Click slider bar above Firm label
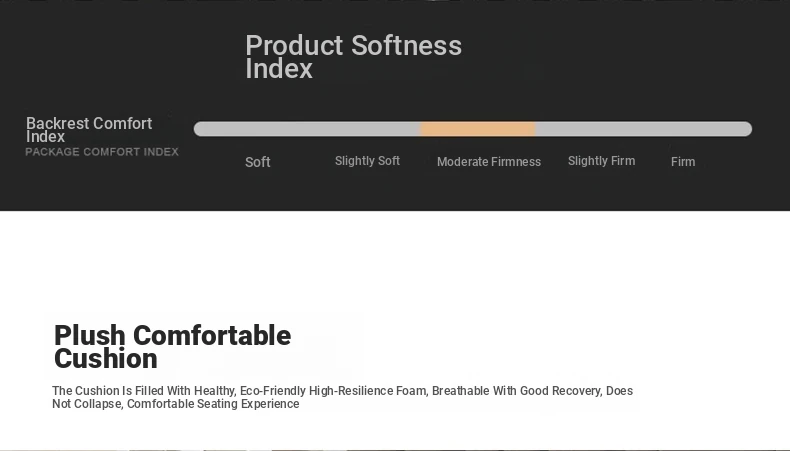The height and width of the screenshot is (451, 790). 683,129
